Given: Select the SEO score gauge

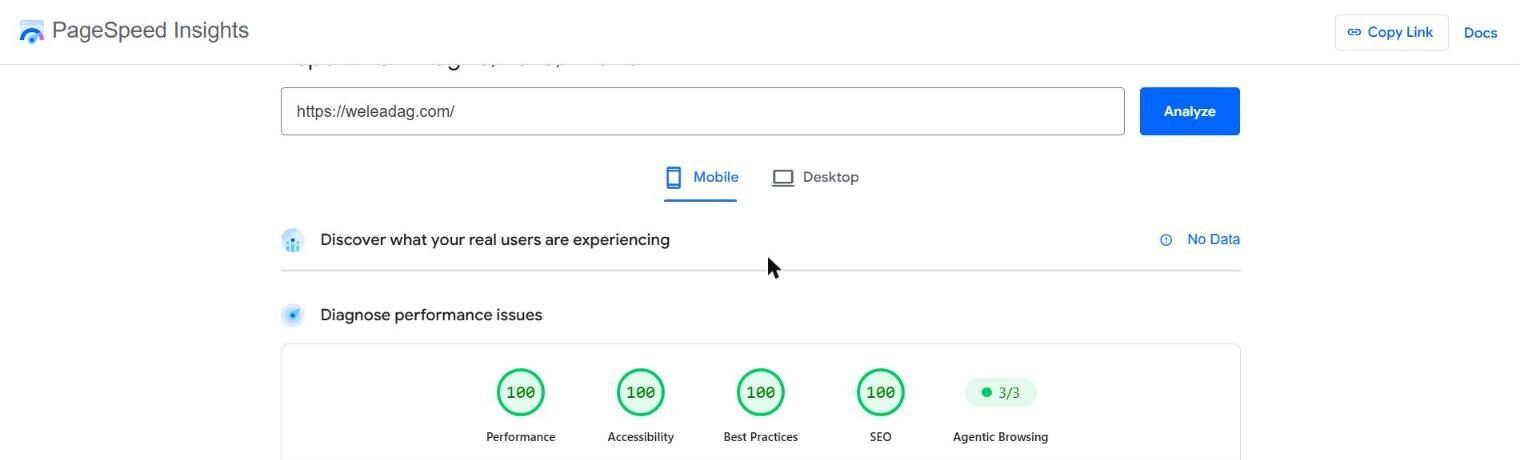Looking at the screenshot, I should [881, 392].
